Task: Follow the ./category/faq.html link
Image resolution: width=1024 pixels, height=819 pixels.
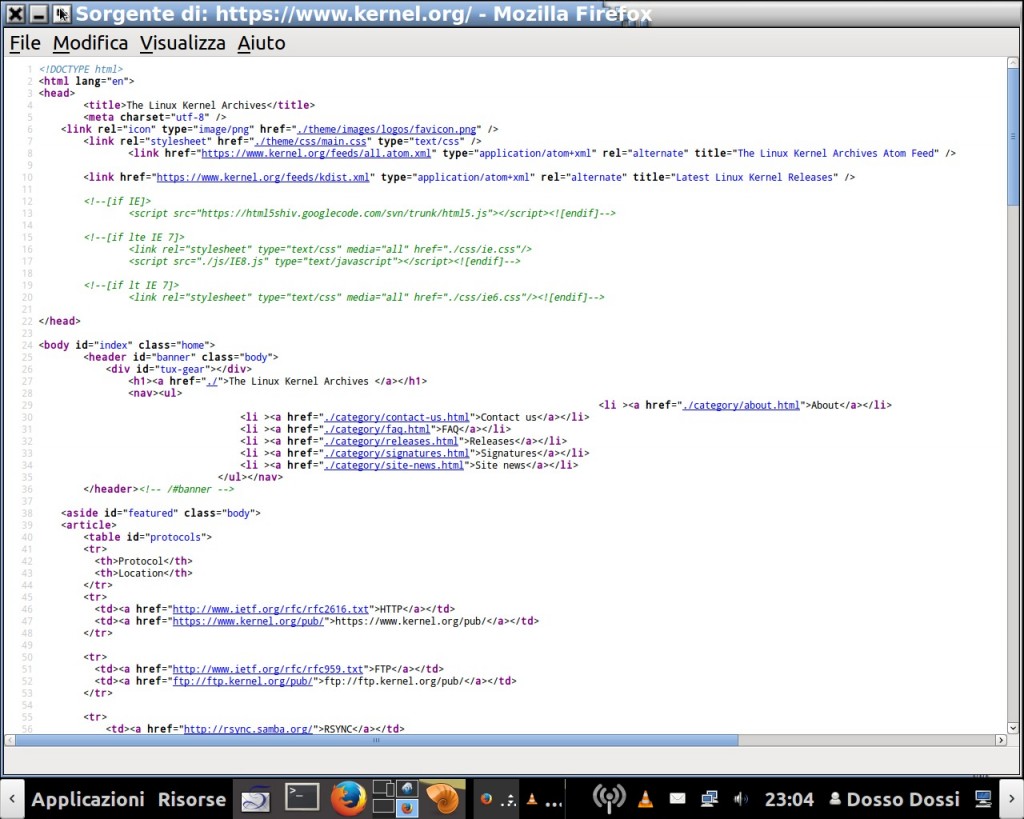Action: pos(377,430)
